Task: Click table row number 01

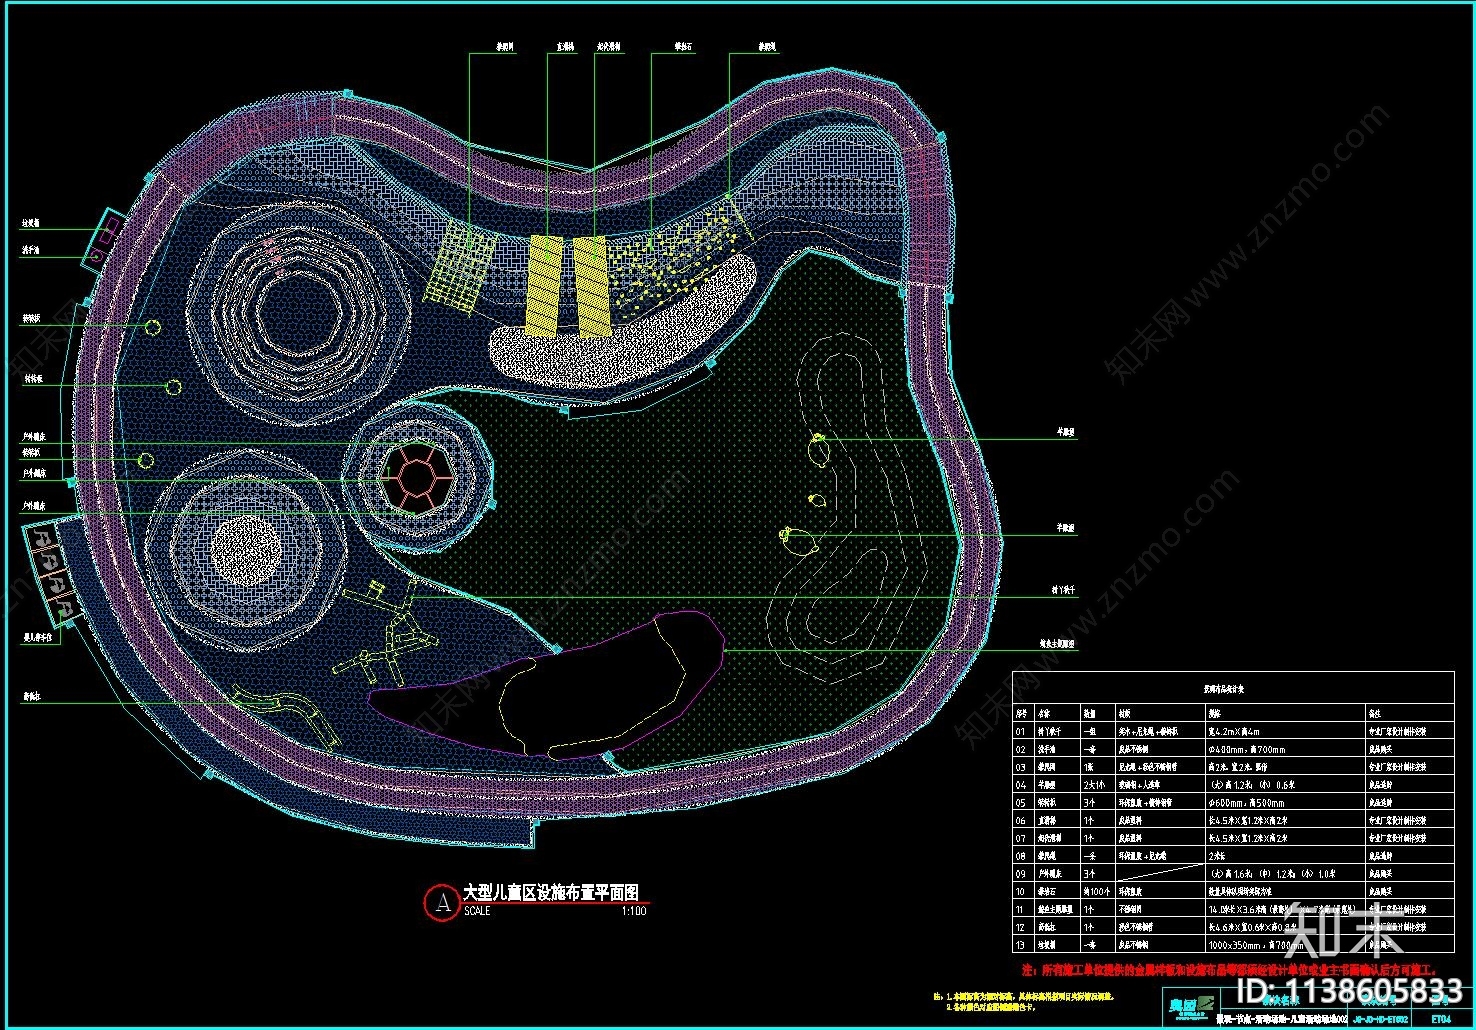Action: 1021,731
